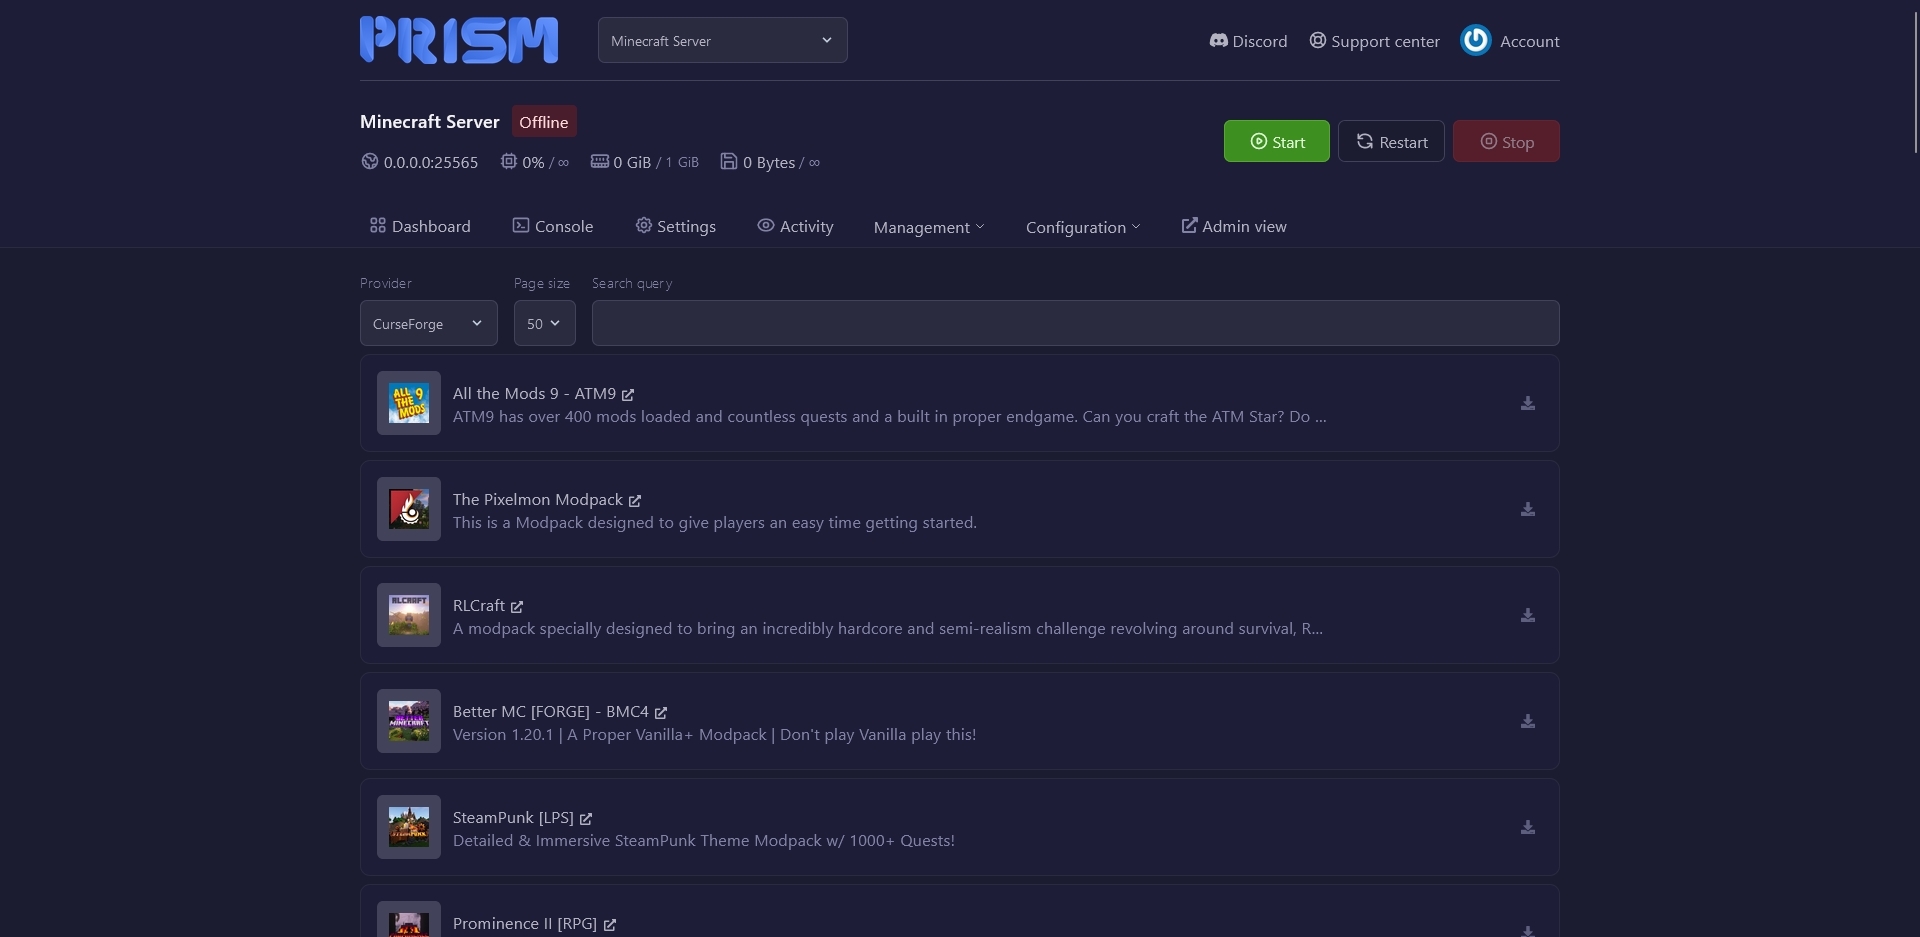Open the All the Mods 9 external link icon
Image resolution: width=1920 pixels, height=937 pixels.
pos(628,395)
